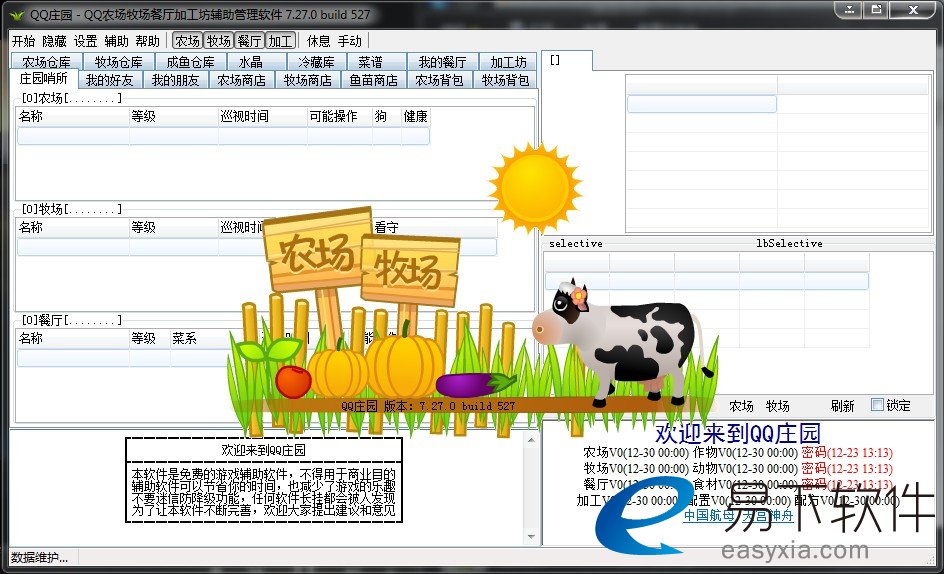Click the log panel scroll-down arrow
Image resolution: width=944 pixels, height=574 pixels.
coord(531,536)
